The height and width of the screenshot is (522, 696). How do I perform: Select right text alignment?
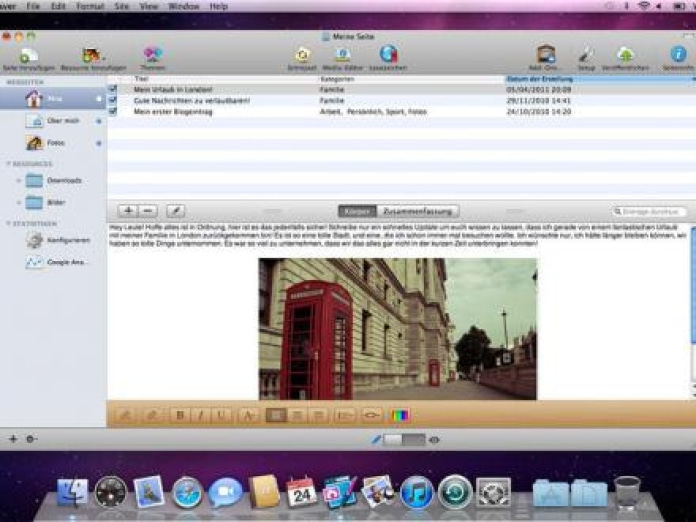point(317,415)
